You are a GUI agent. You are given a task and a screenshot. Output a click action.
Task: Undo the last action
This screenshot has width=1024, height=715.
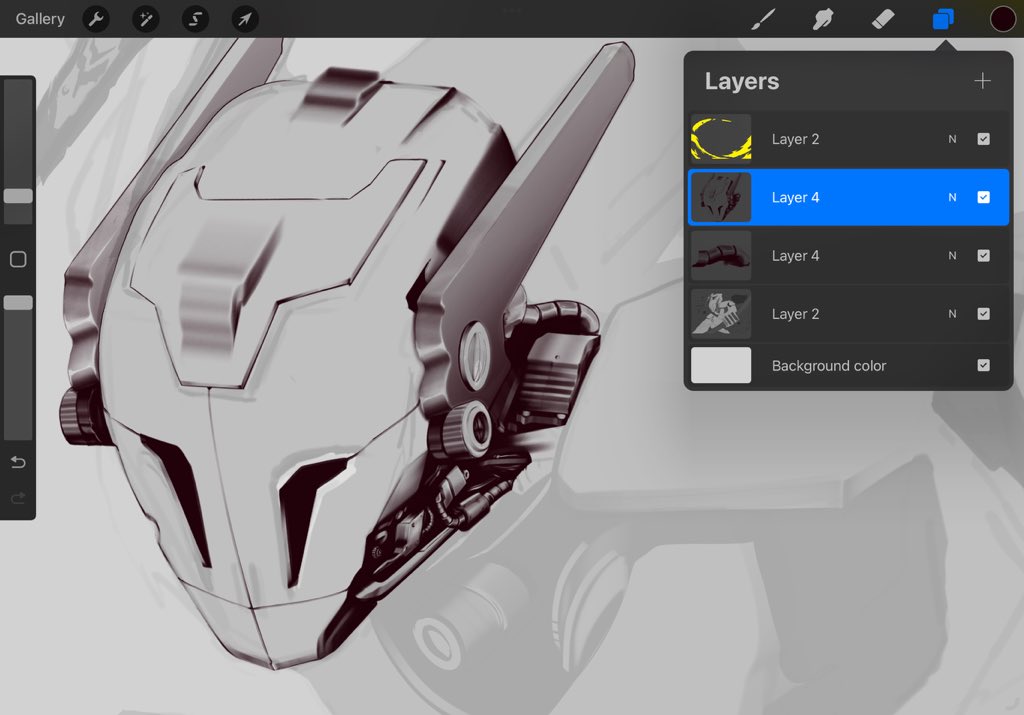pyautogui.click(x=18, y=462)
